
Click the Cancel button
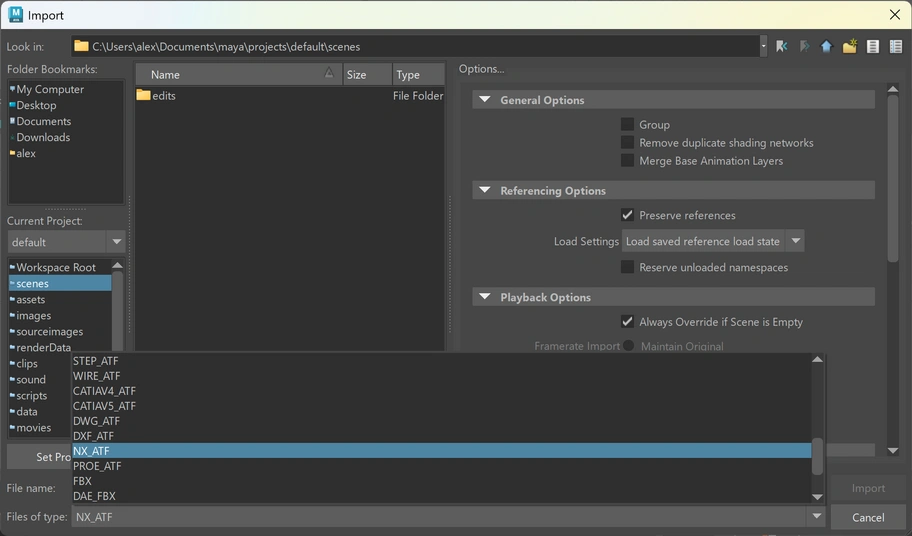click(x=868, y=517)
